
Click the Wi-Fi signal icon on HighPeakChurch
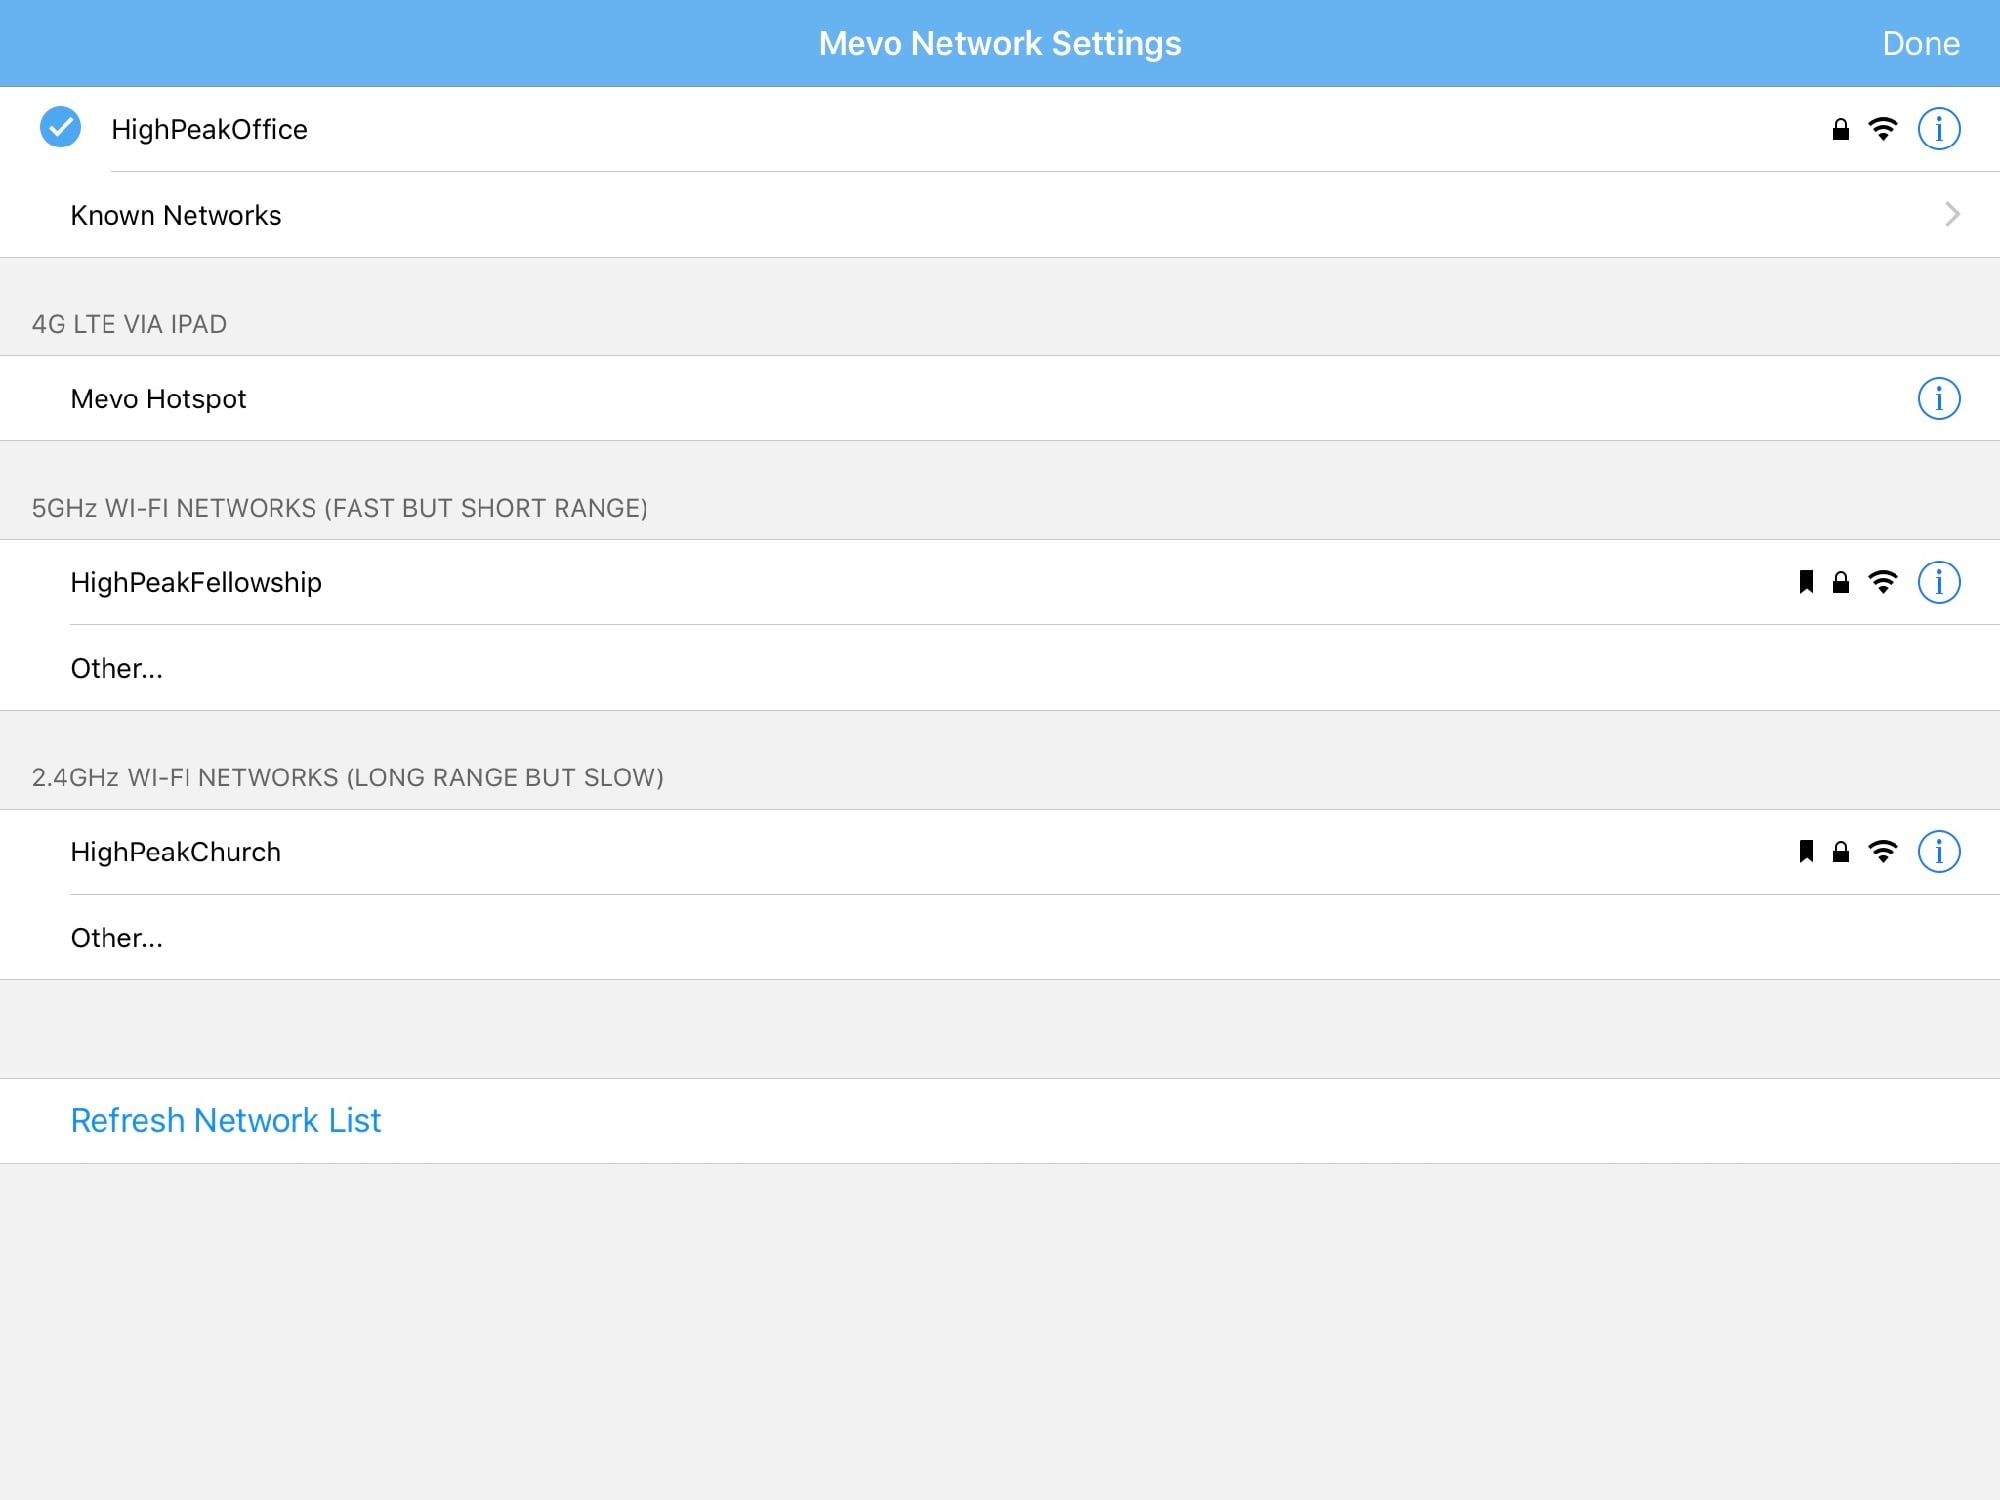[1883, 852]
